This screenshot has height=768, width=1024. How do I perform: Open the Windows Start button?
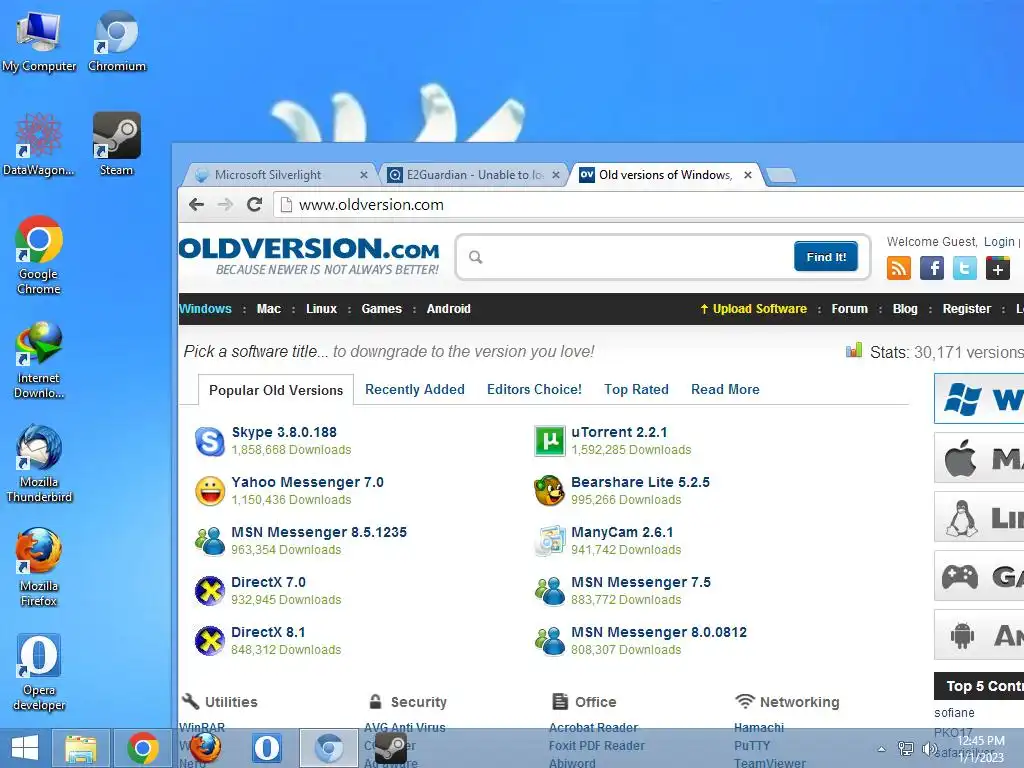(25, 748)
